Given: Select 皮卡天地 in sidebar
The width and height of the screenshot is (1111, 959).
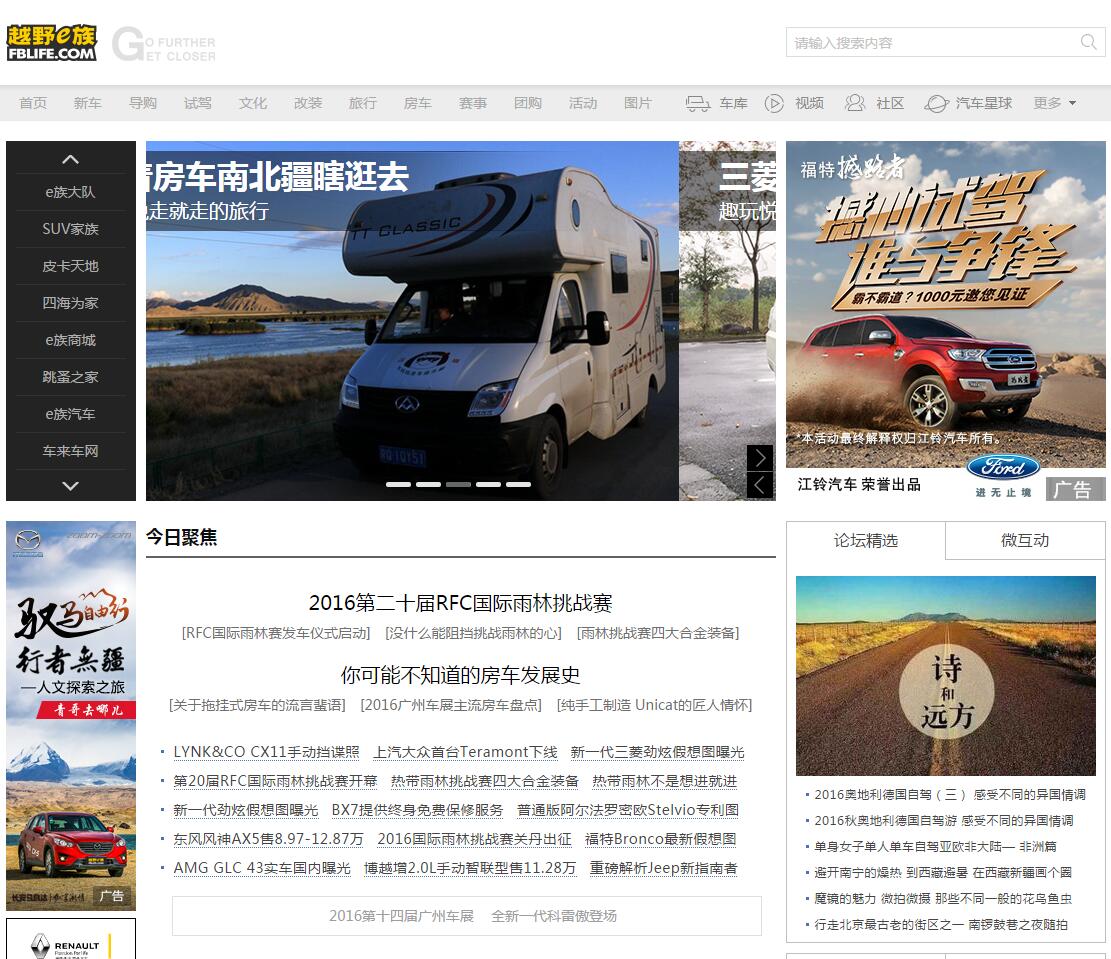Looking at the screenshot, I should click(x=70, y=267).
